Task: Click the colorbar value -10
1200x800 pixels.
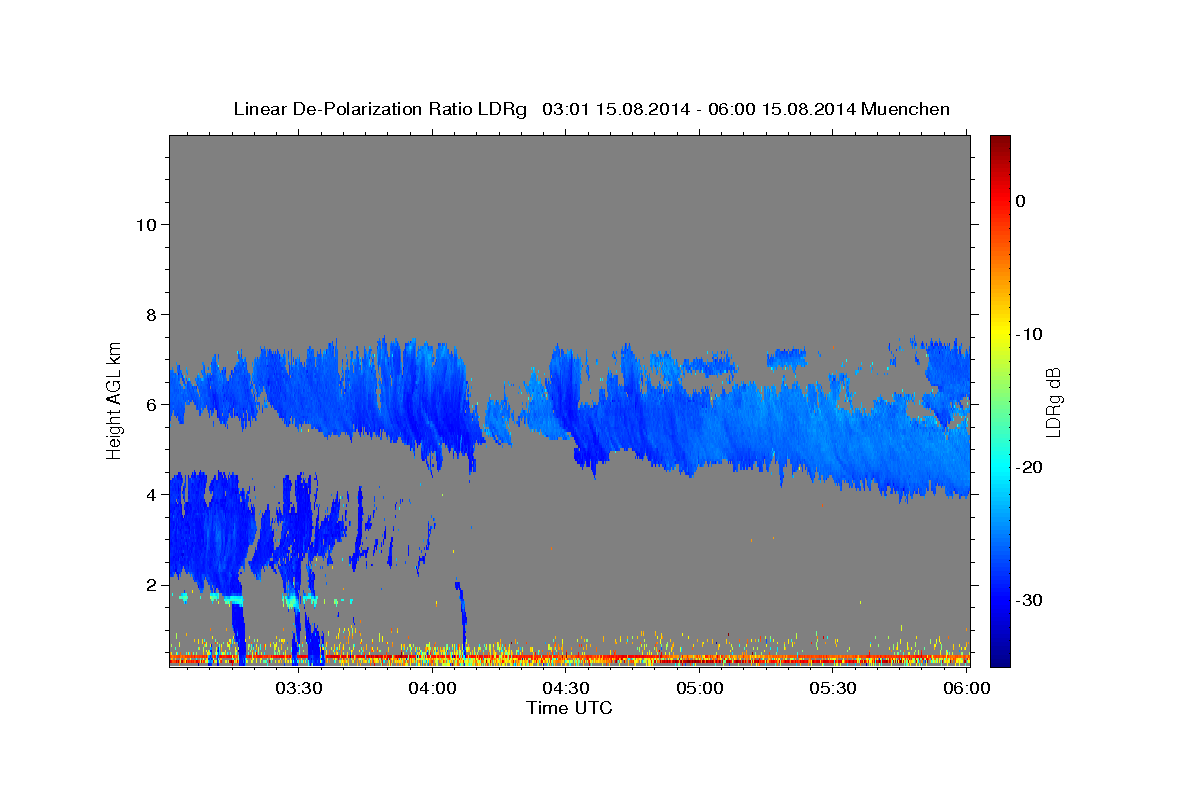Action: (1030, 334)
